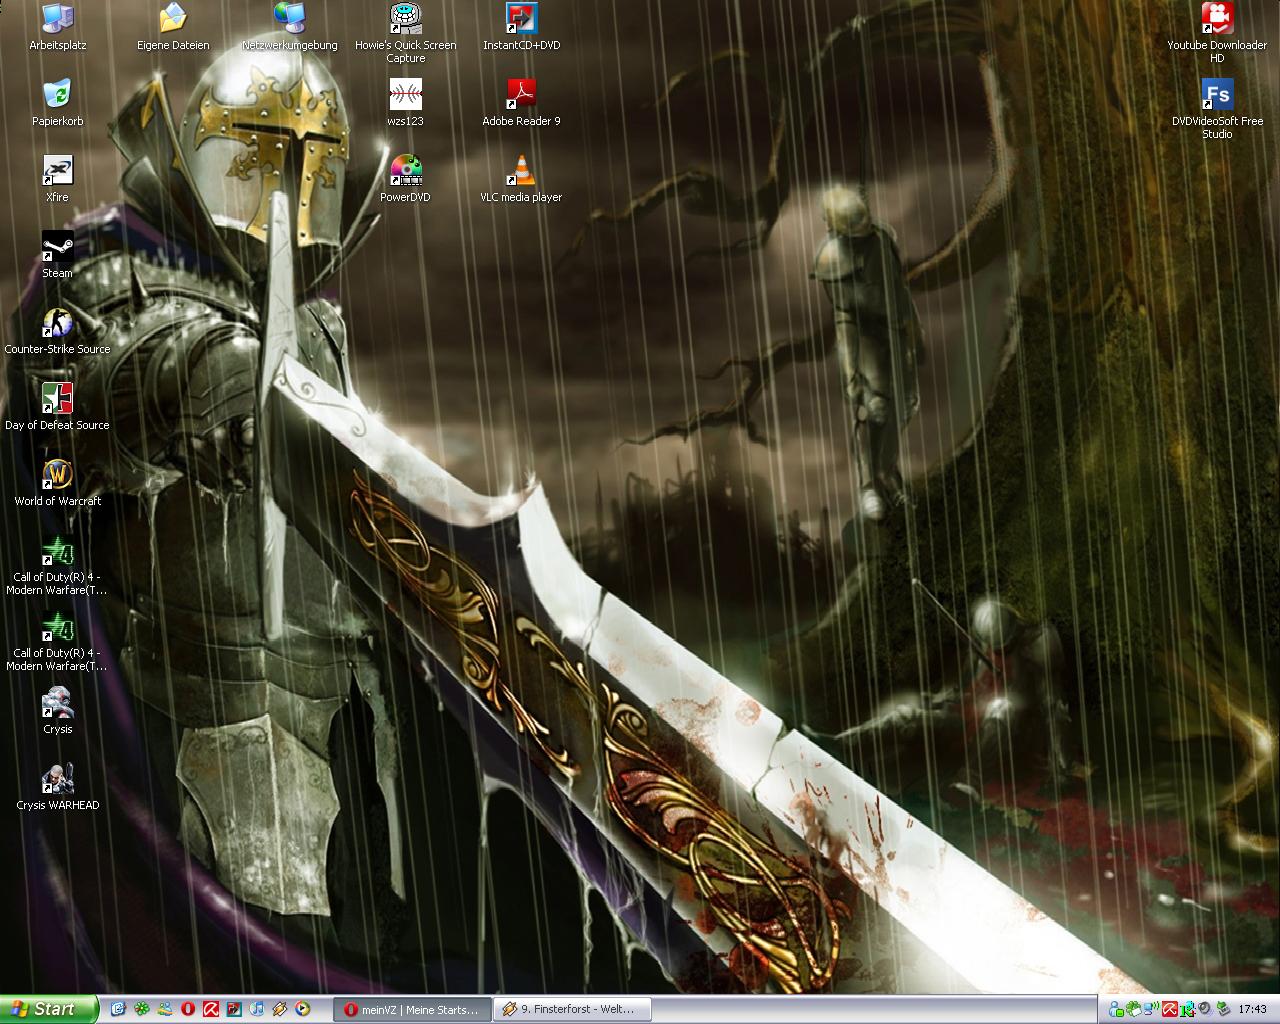Open the Eigene Dateien folder icon
This screenshot has width=1280, height=1024.
[x=173, y=28]
